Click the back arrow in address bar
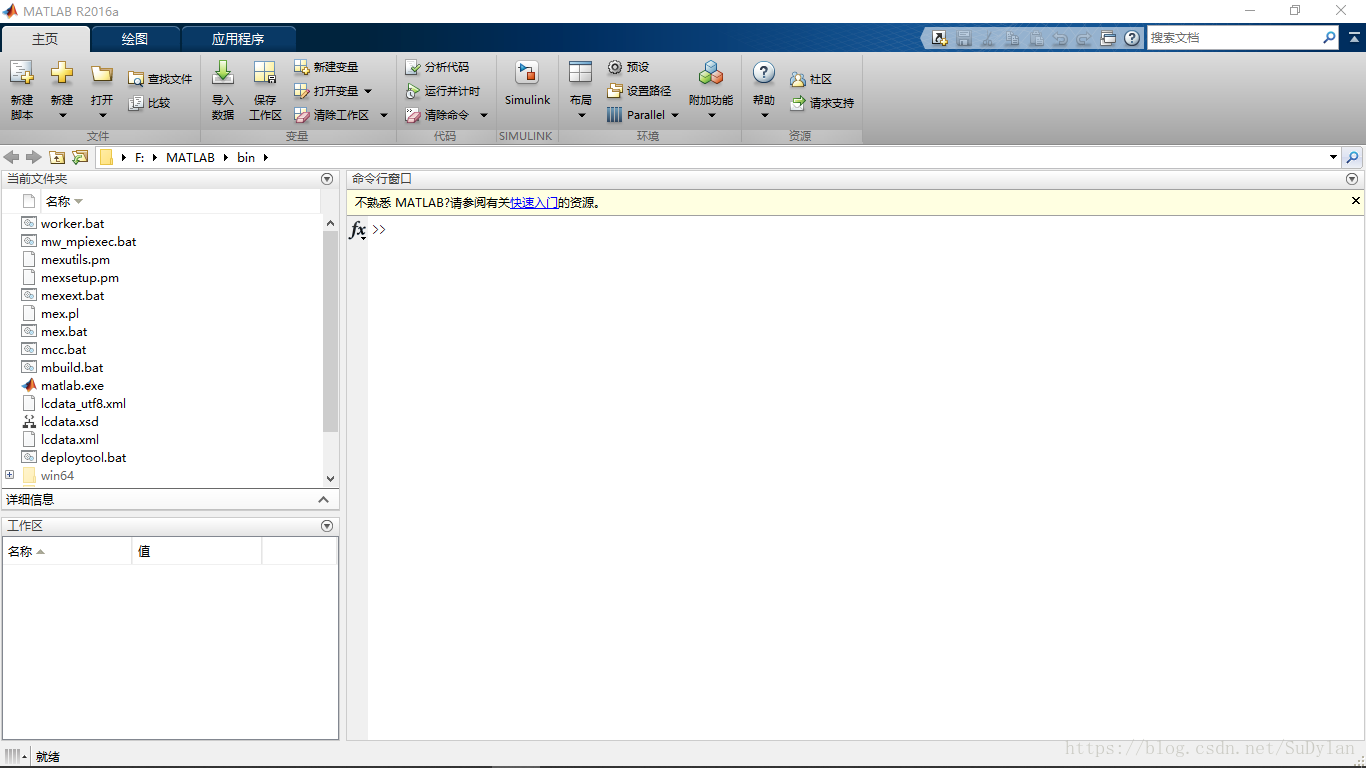The height and width of the screenshot is (768, 1366). [x=12, y=157]
